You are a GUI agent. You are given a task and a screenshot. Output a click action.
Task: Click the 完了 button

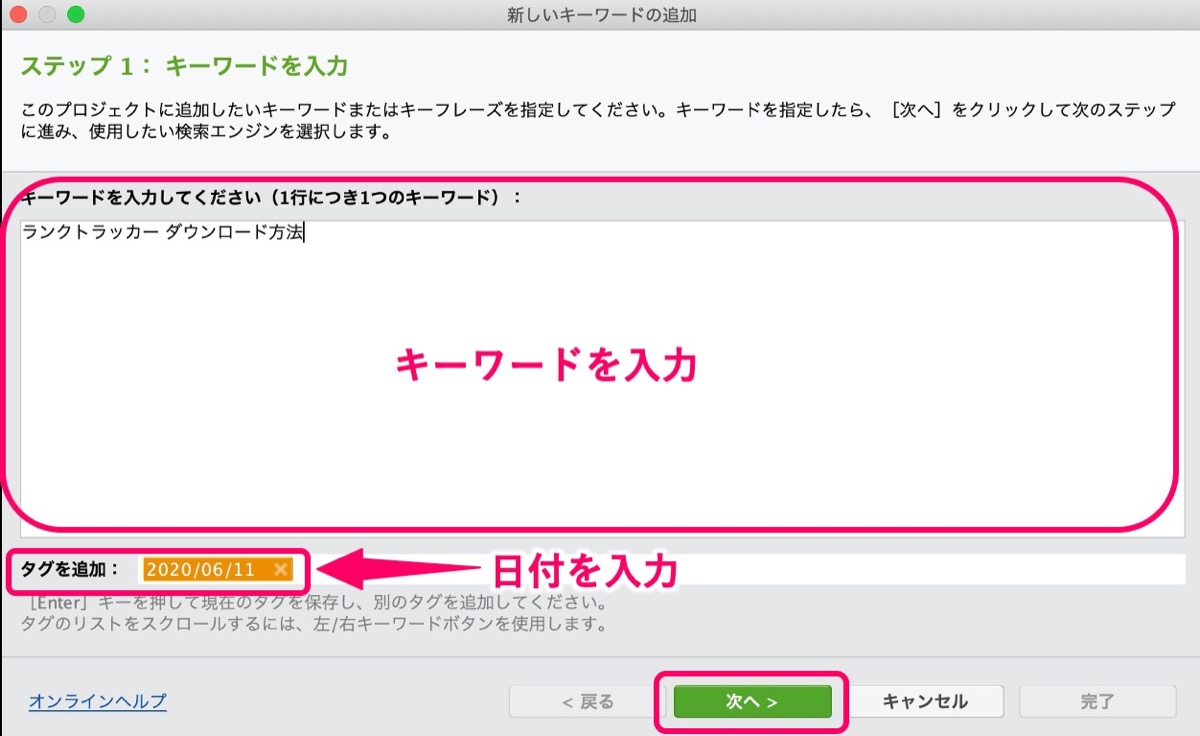click(1097, 702)
